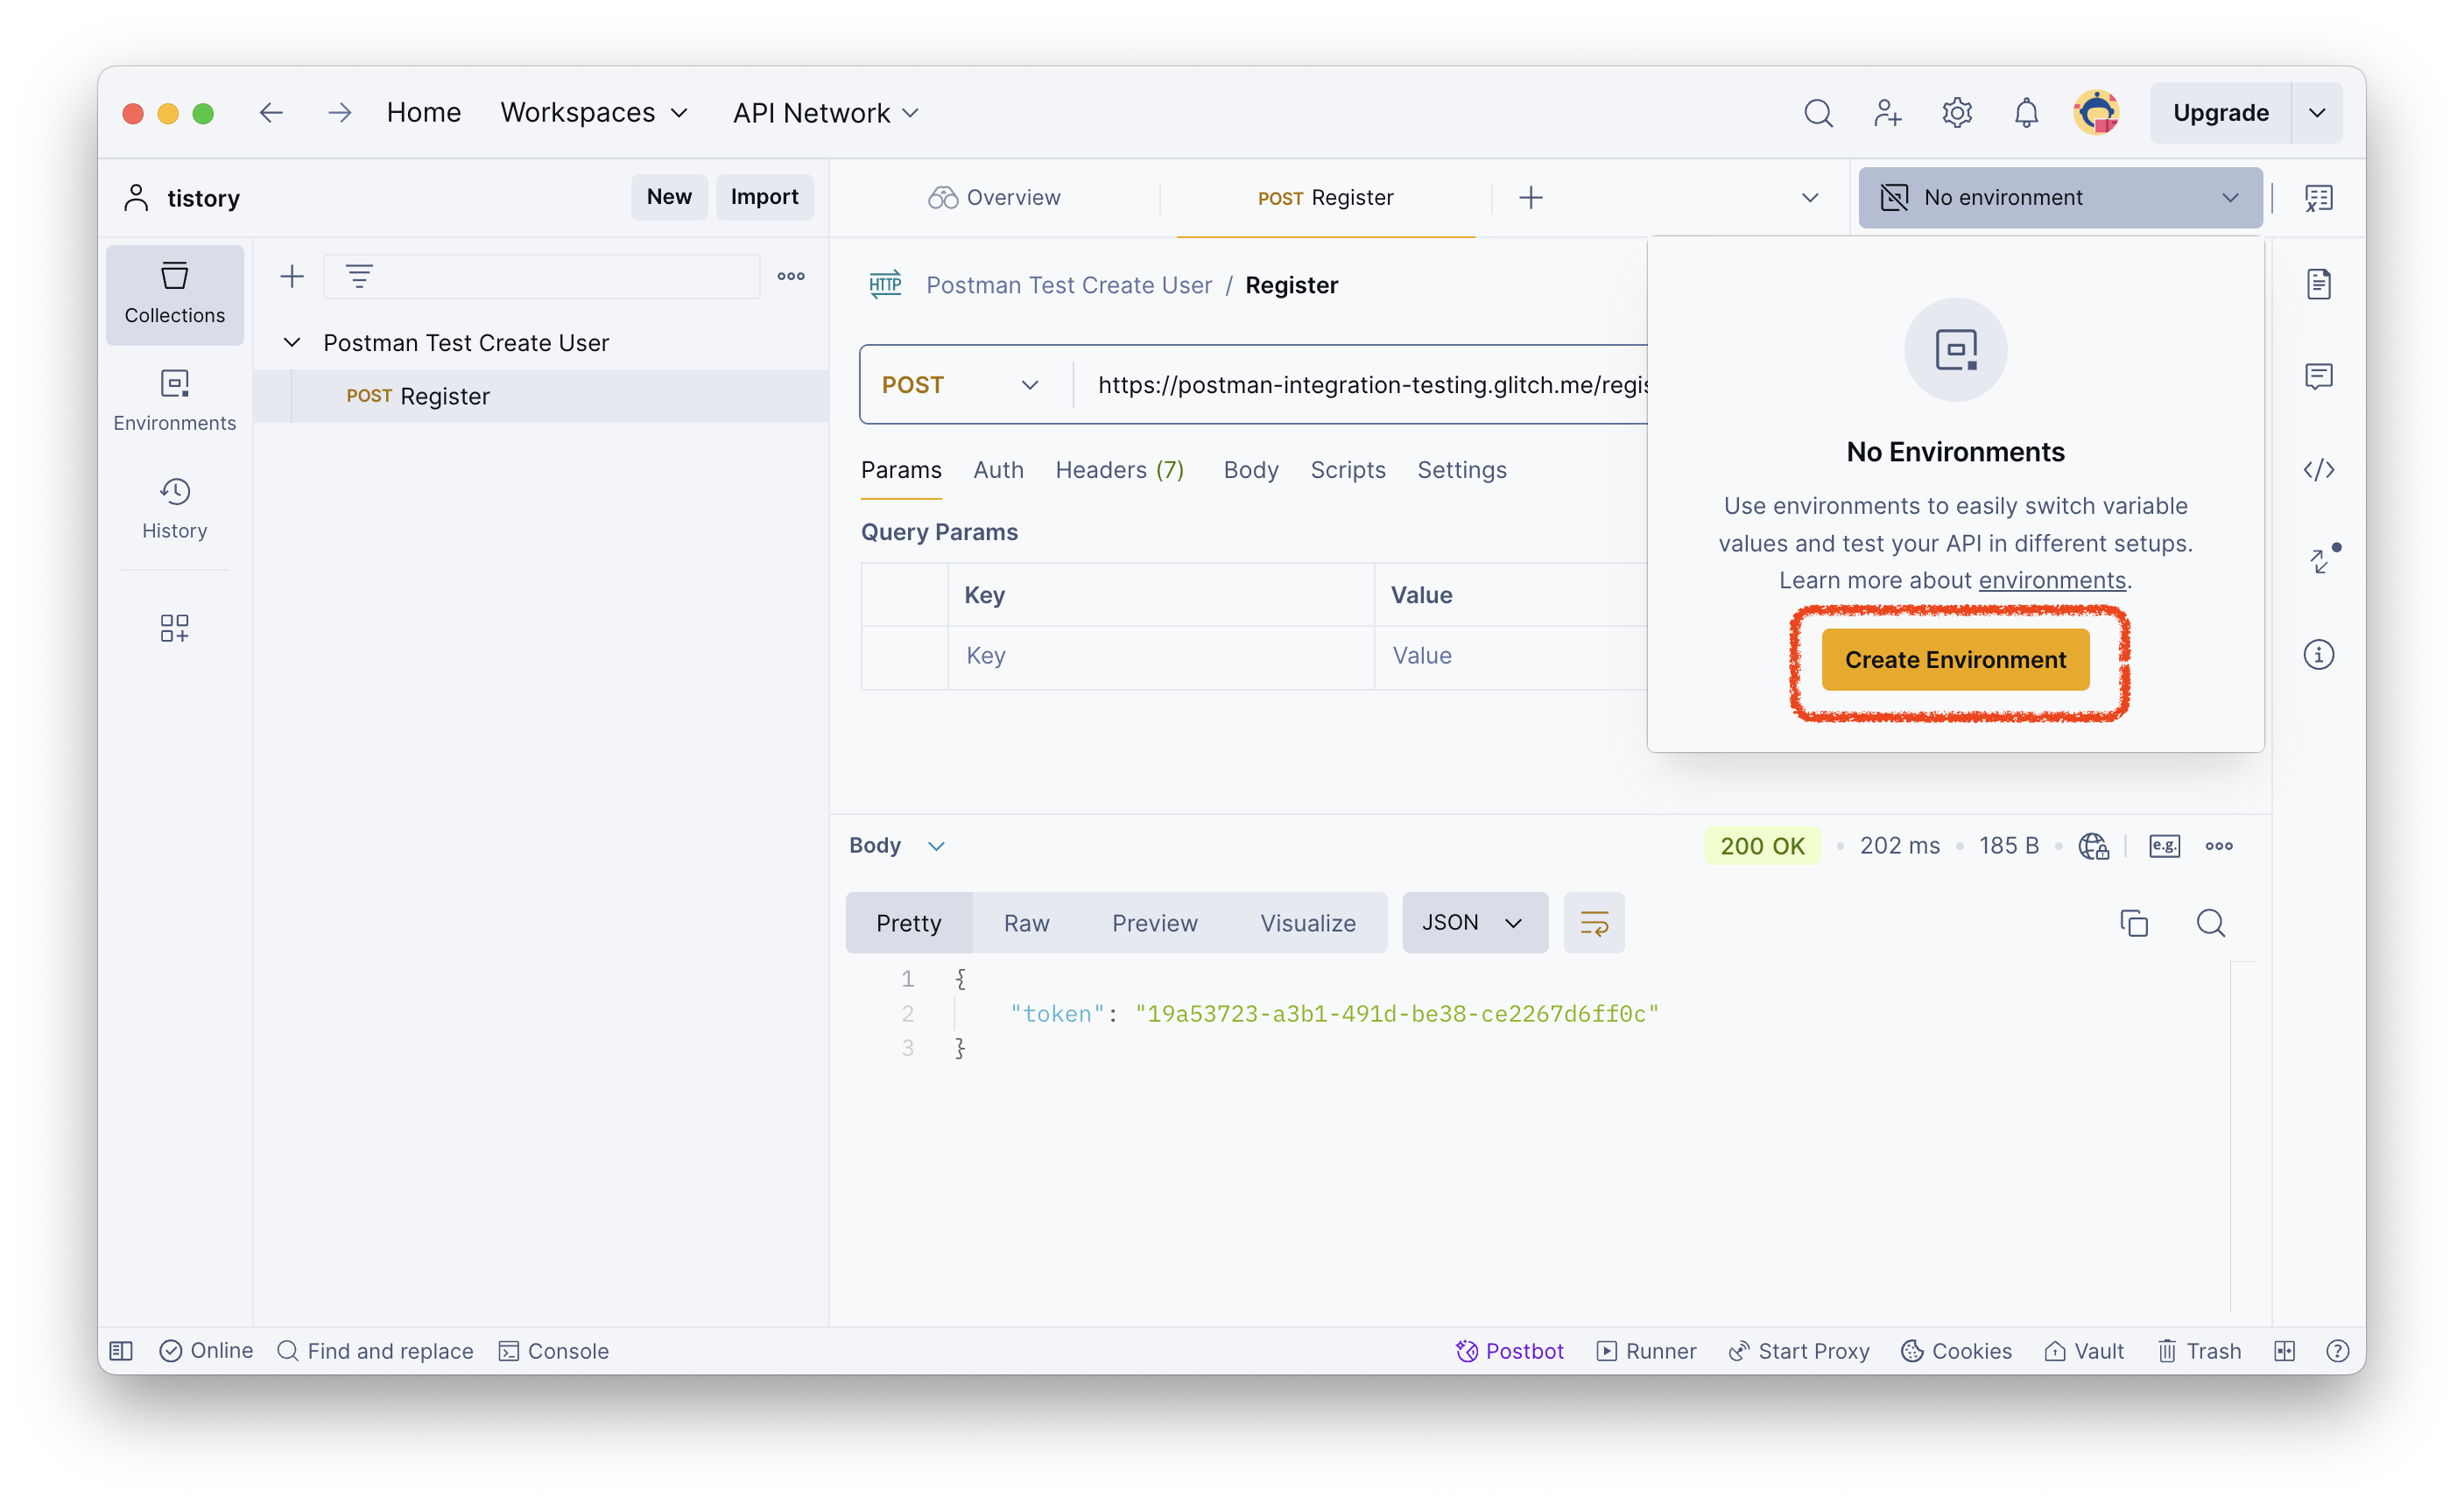Open the History sidebar panel
The height and width of the screenshot is (1504, 2464).
click(x=174, y=507)
